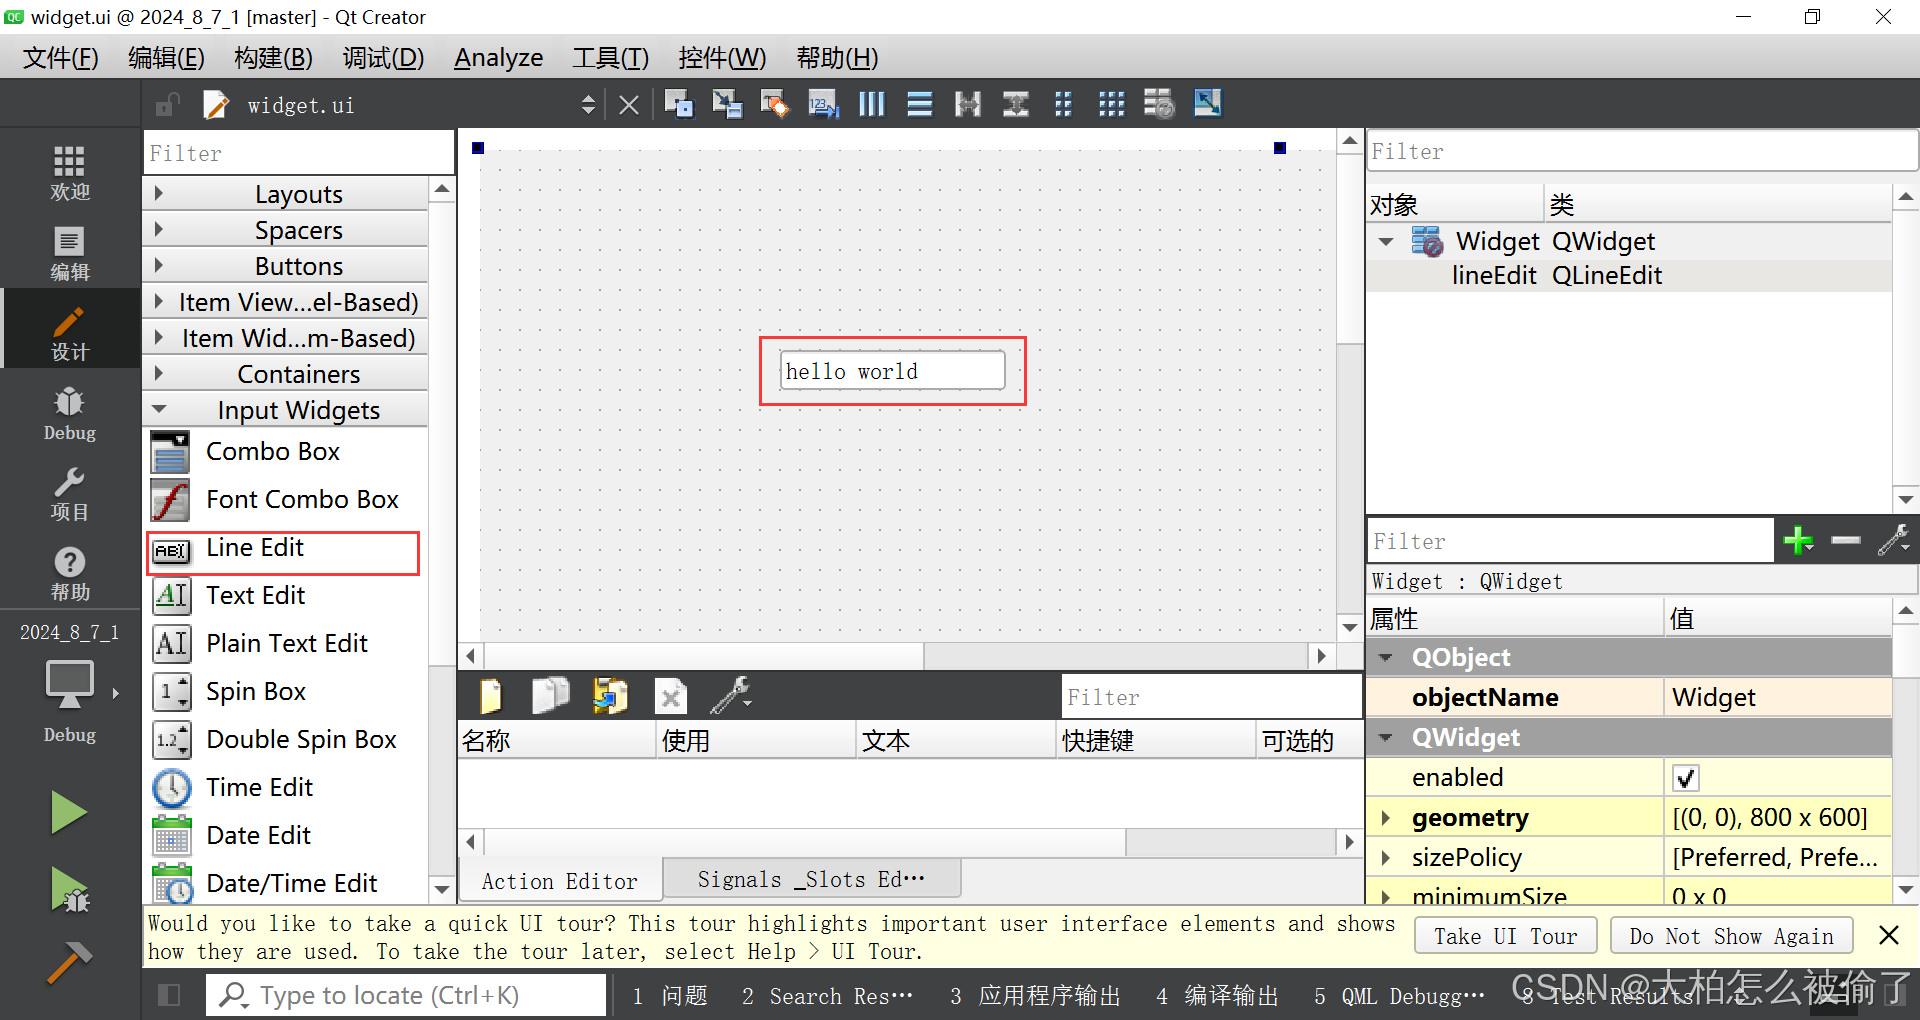The width and height of the screenshot is (1920, 1020).
Task: Click Edit Signals/Slots toolbar icon
Action: (x=727, y=104)
